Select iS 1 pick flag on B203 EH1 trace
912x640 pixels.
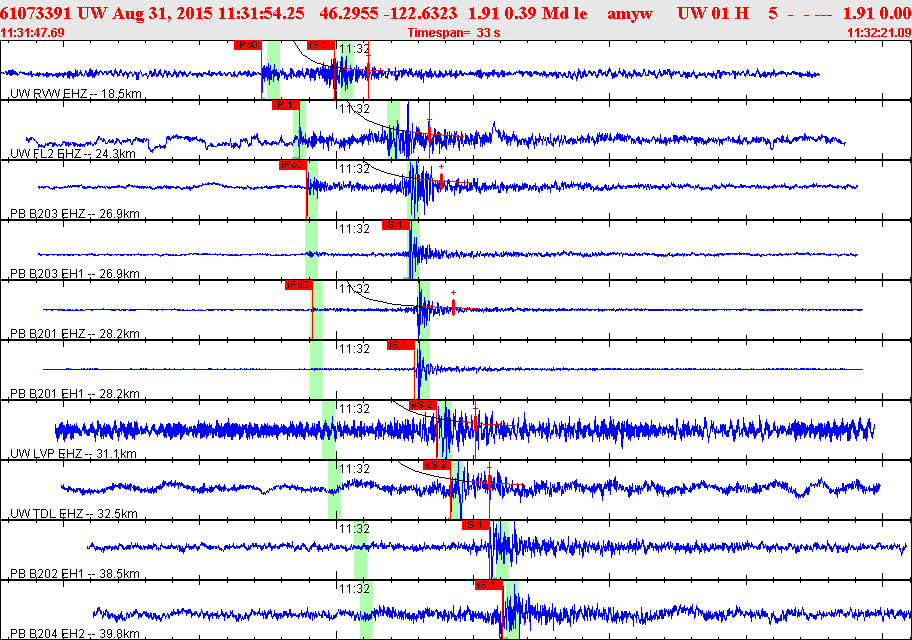396,225
